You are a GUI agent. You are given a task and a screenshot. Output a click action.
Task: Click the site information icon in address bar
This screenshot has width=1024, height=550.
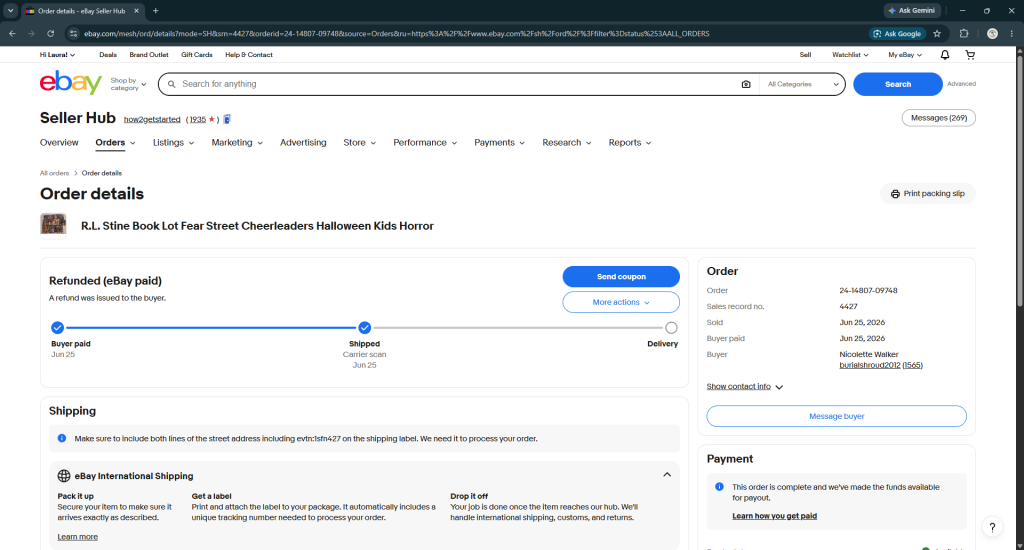coord(73,33)
